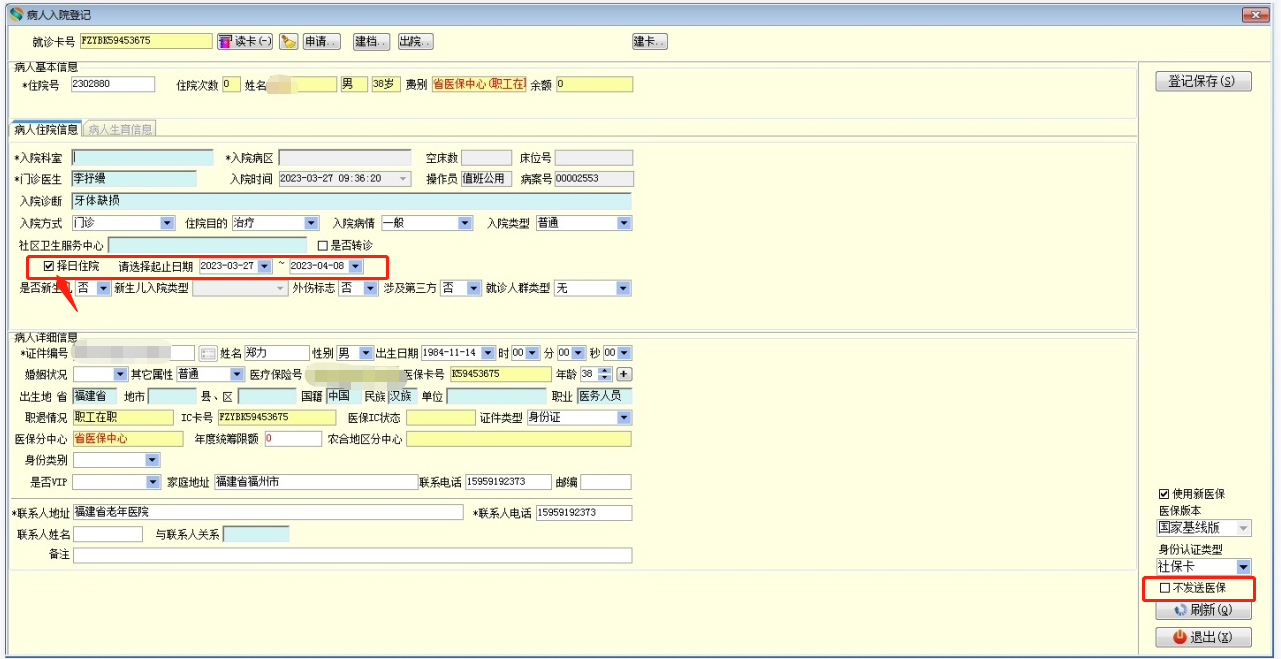1281x659 pixels.
Task: Click the 申请 button
Action: (321, 41)
